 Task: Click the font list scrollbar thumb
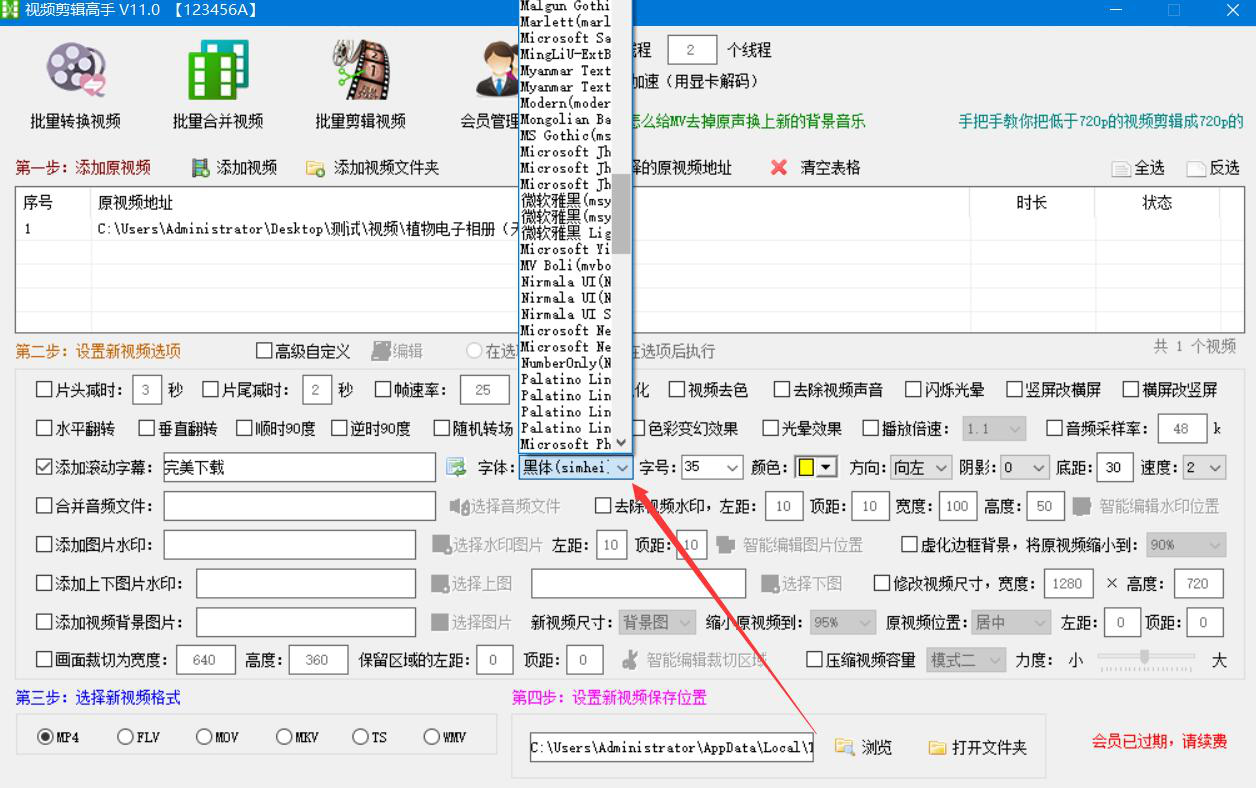(x=622, y=214)
